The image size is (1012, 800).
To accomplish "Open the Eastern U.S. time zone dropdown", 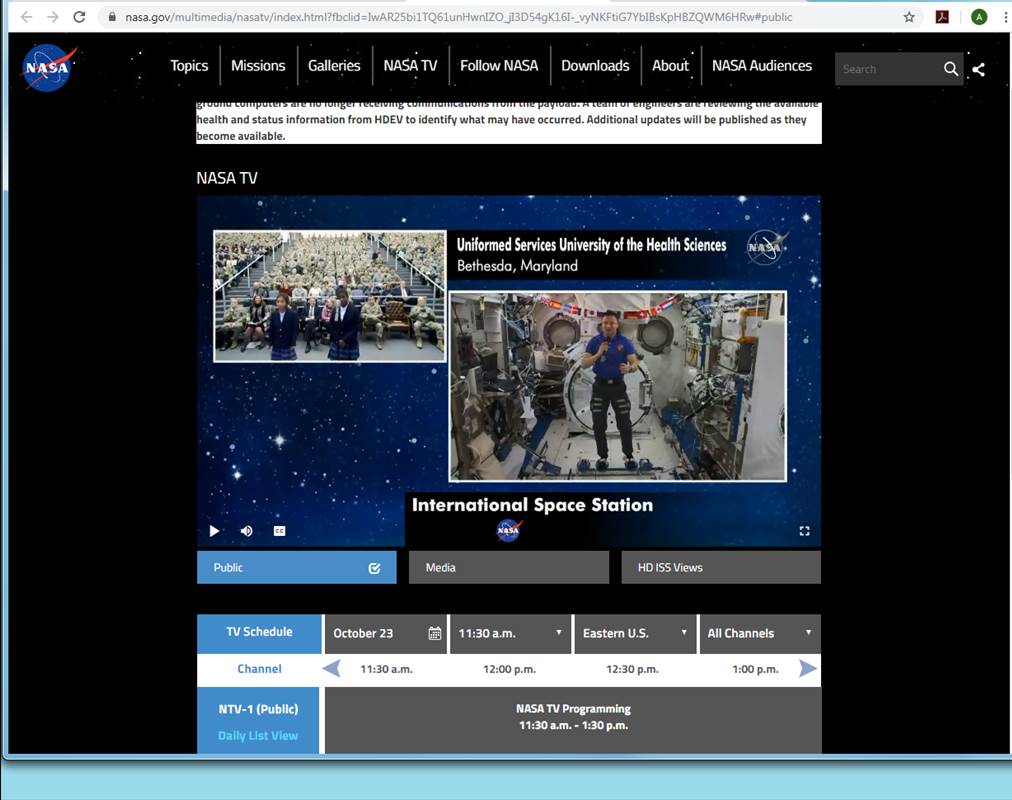I will (635, 634).
